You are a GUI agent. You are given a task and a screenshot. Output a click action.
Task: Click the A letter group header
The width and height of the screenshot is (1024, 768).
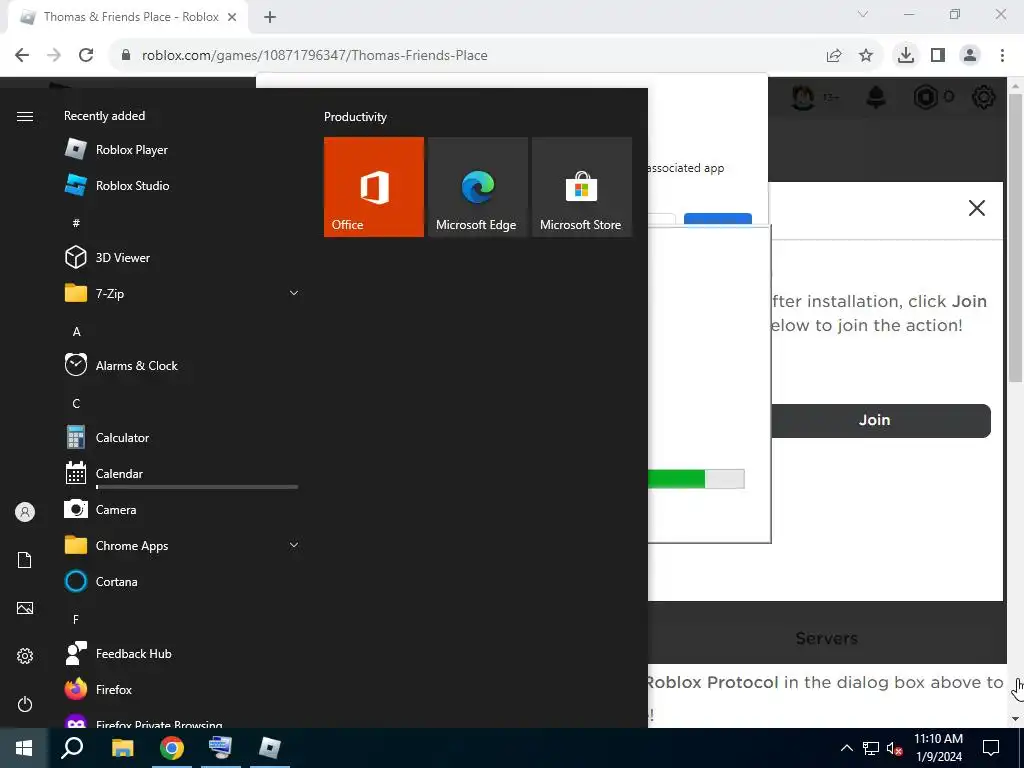76,332
